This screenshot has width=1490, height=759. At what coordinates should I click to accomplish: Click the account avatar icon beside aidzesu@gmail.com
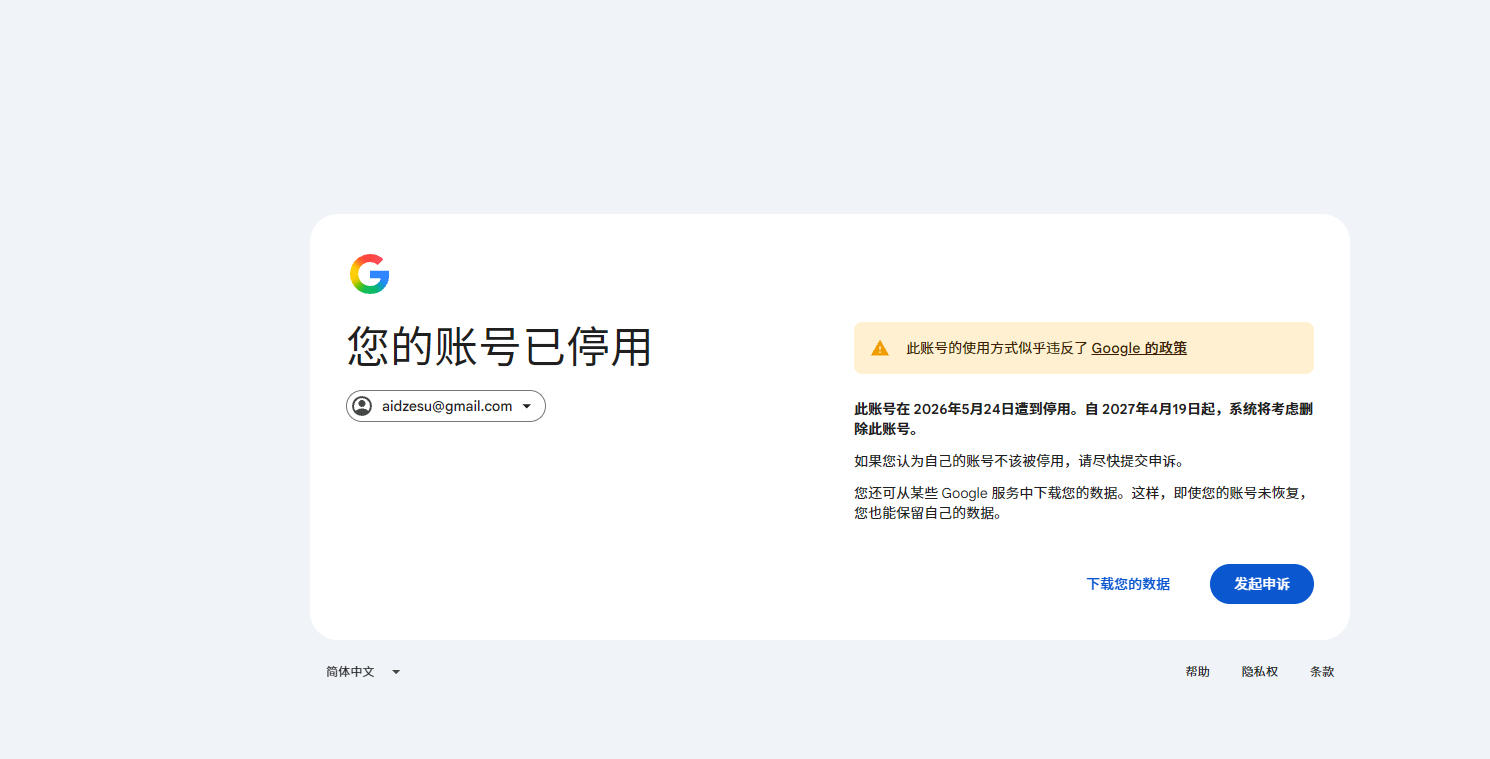(x=362, y=406)
